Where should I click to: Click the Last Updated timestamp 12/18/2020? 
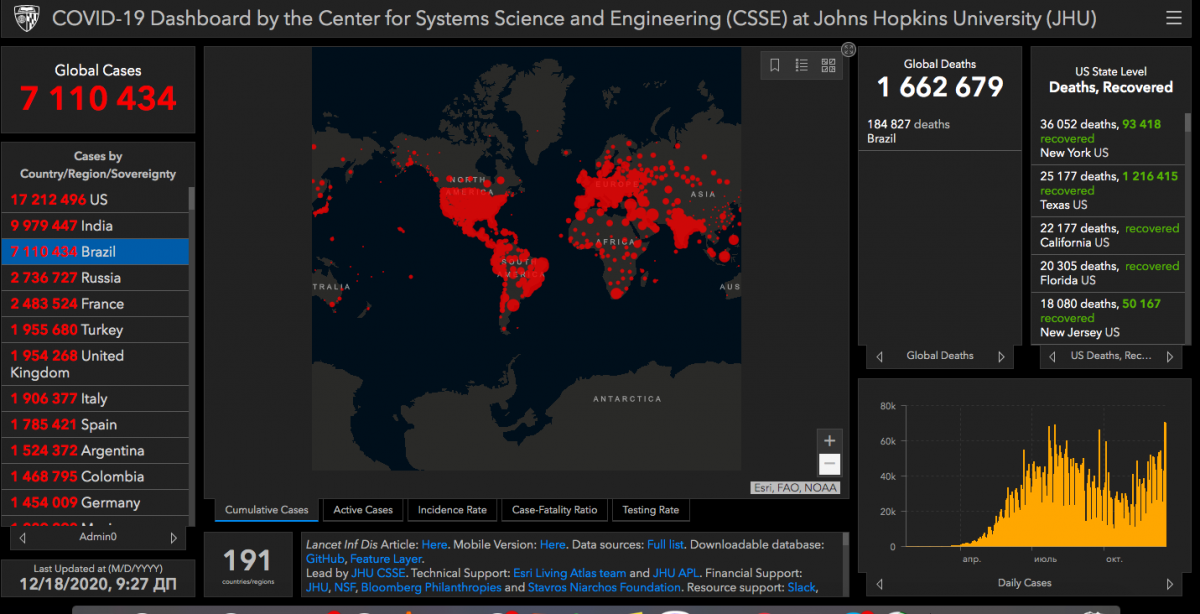(98, 585)
